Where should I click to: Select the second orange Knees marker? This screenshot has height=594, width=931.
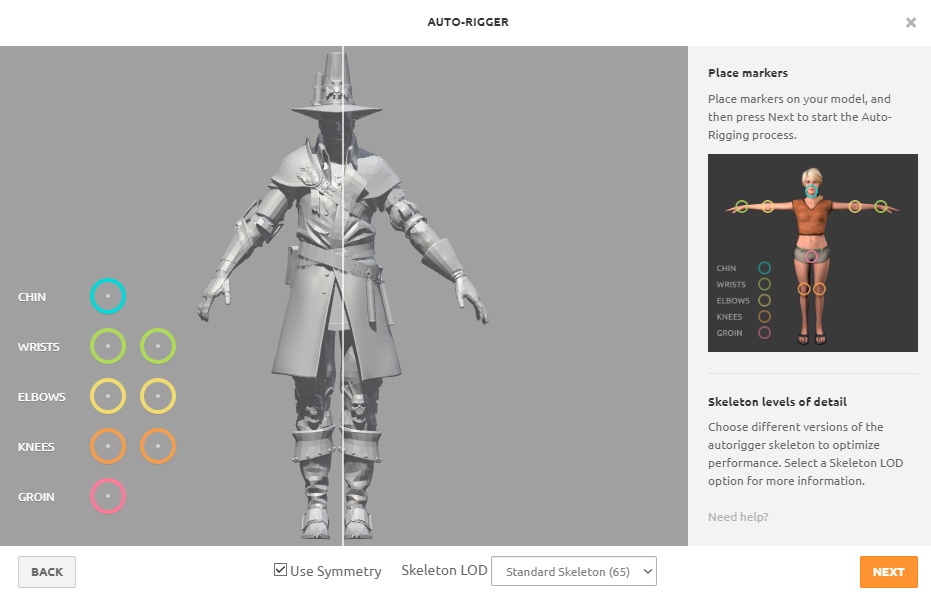158,446
